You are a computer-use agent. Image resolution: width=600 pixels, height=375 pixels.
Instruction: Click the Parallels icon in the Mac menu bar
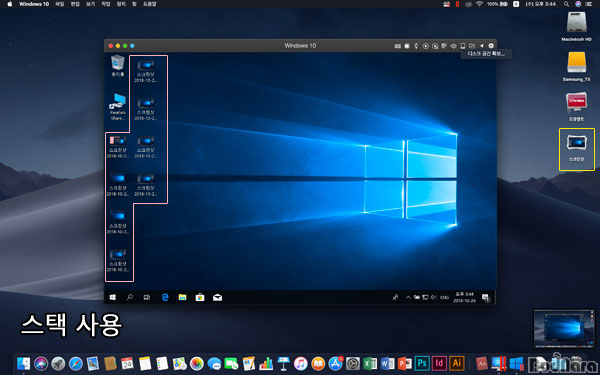click(x=457, y=4)
